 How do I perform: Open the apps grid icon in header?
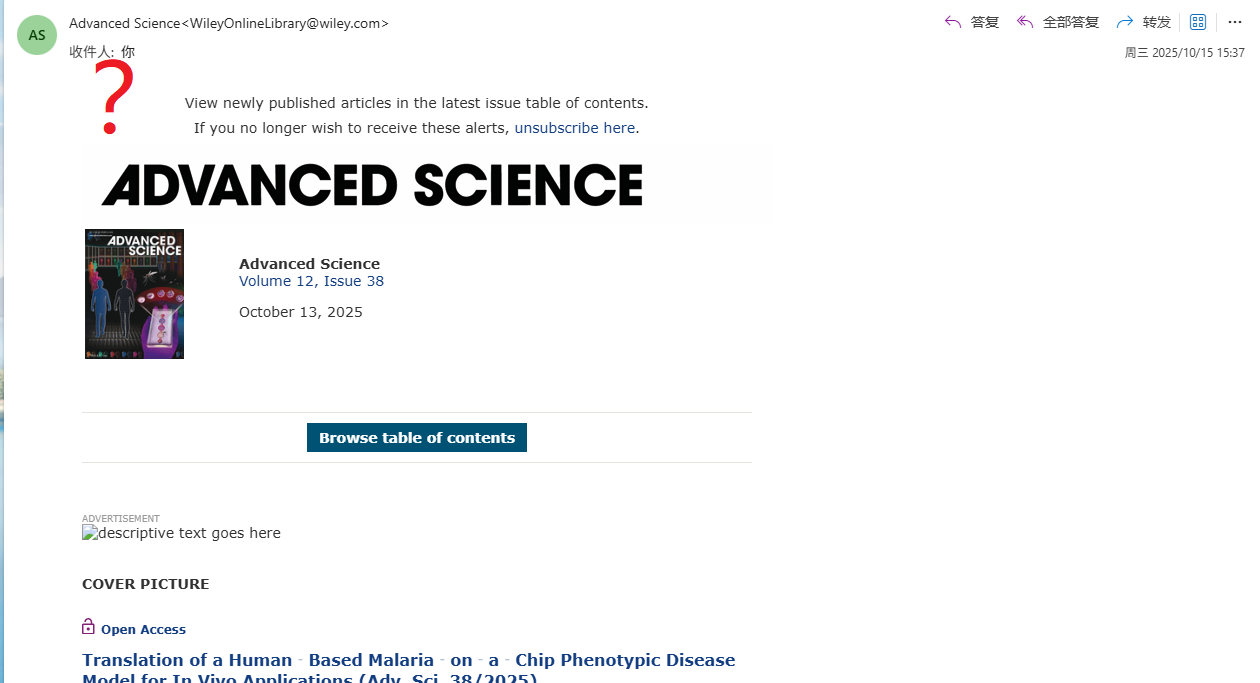coord(1198,22)
